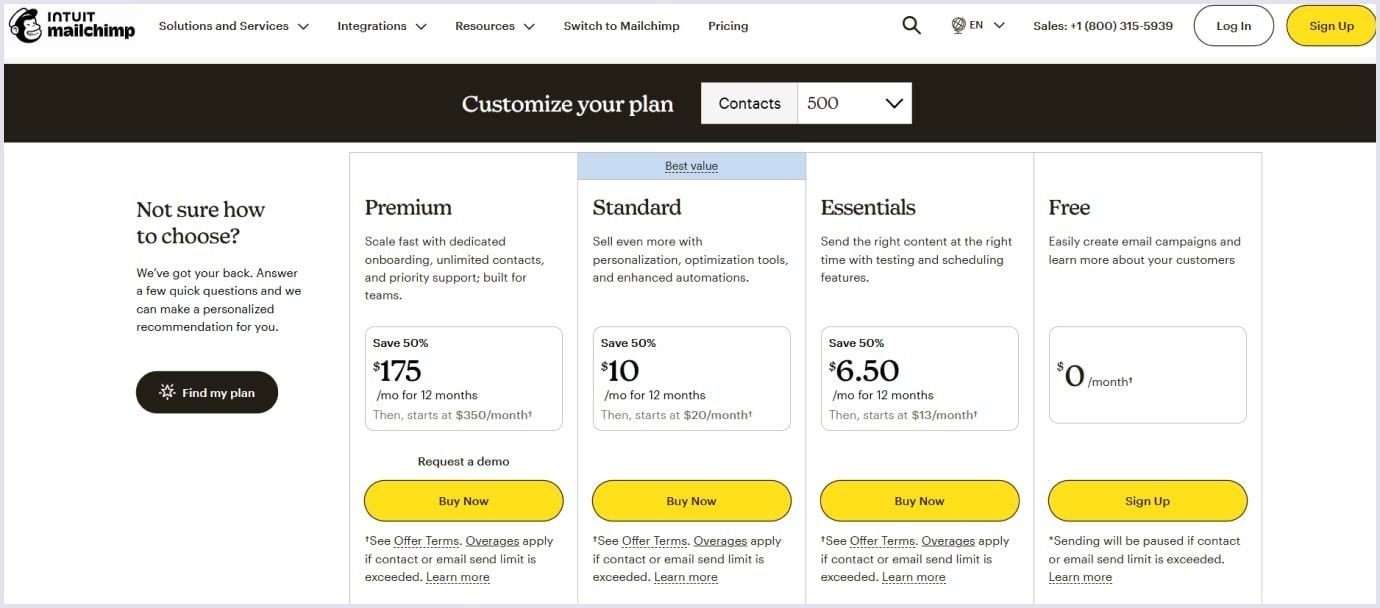Sign Up for the Free plan
The width and height of the screenshot is (1380, 608).
pyautogui.click(x=1147, y=501)
